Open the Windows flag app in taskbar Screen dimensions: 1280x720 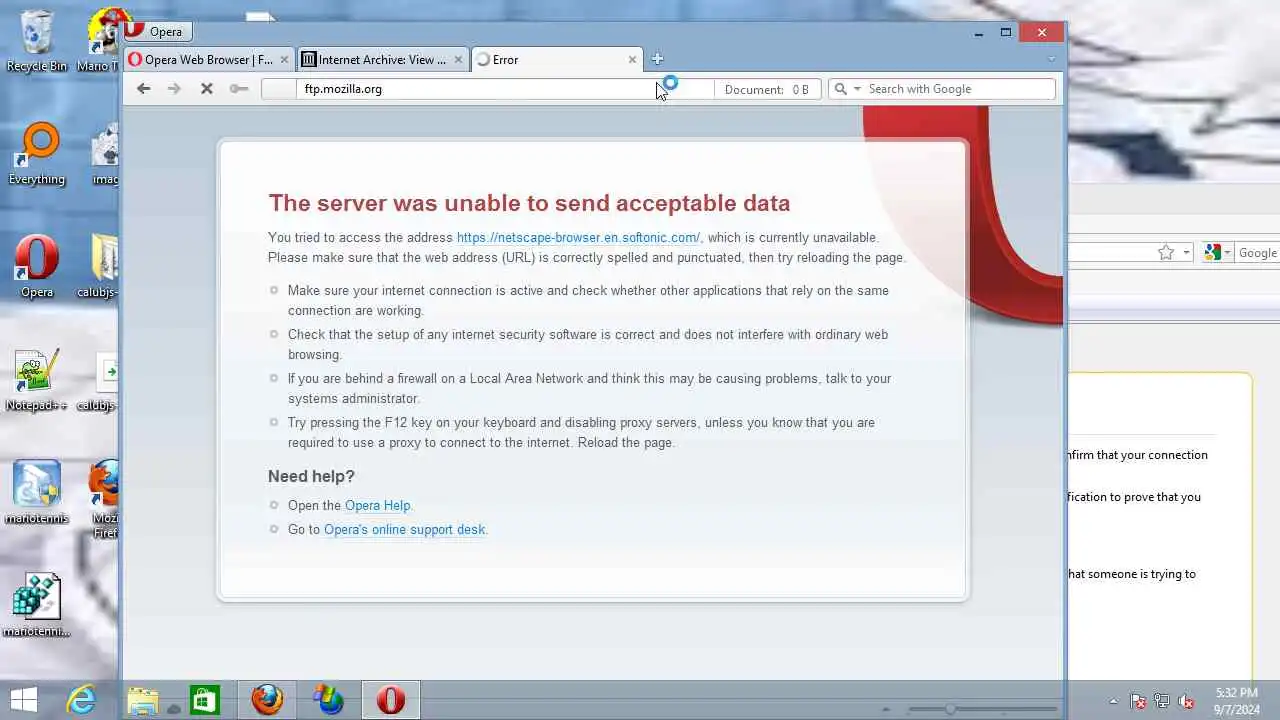point(329,699)
